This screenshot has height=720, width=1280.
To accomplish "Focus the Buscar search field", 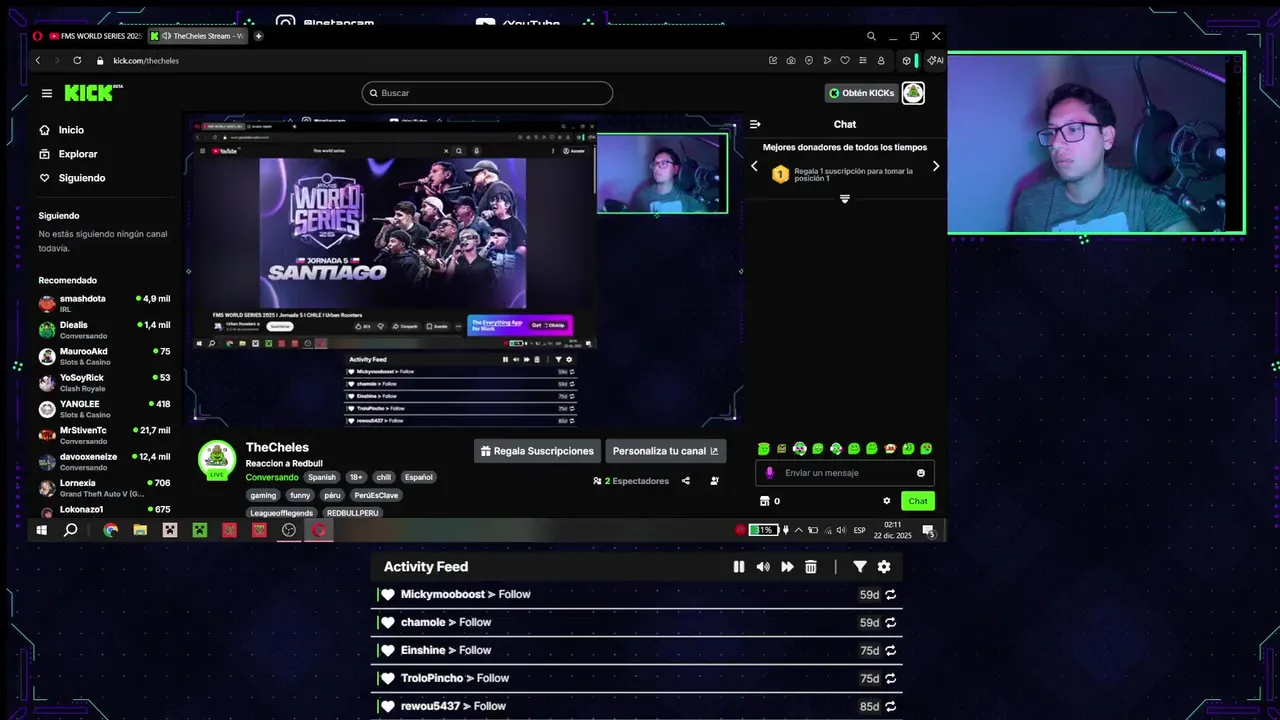I will [x=487, y=93].
